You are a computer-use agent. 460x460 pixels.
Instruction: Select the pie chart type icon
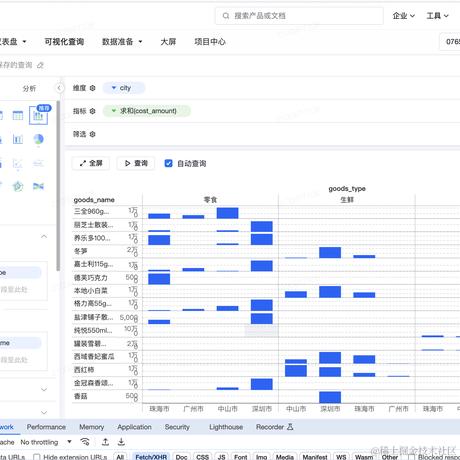[38, 139]
